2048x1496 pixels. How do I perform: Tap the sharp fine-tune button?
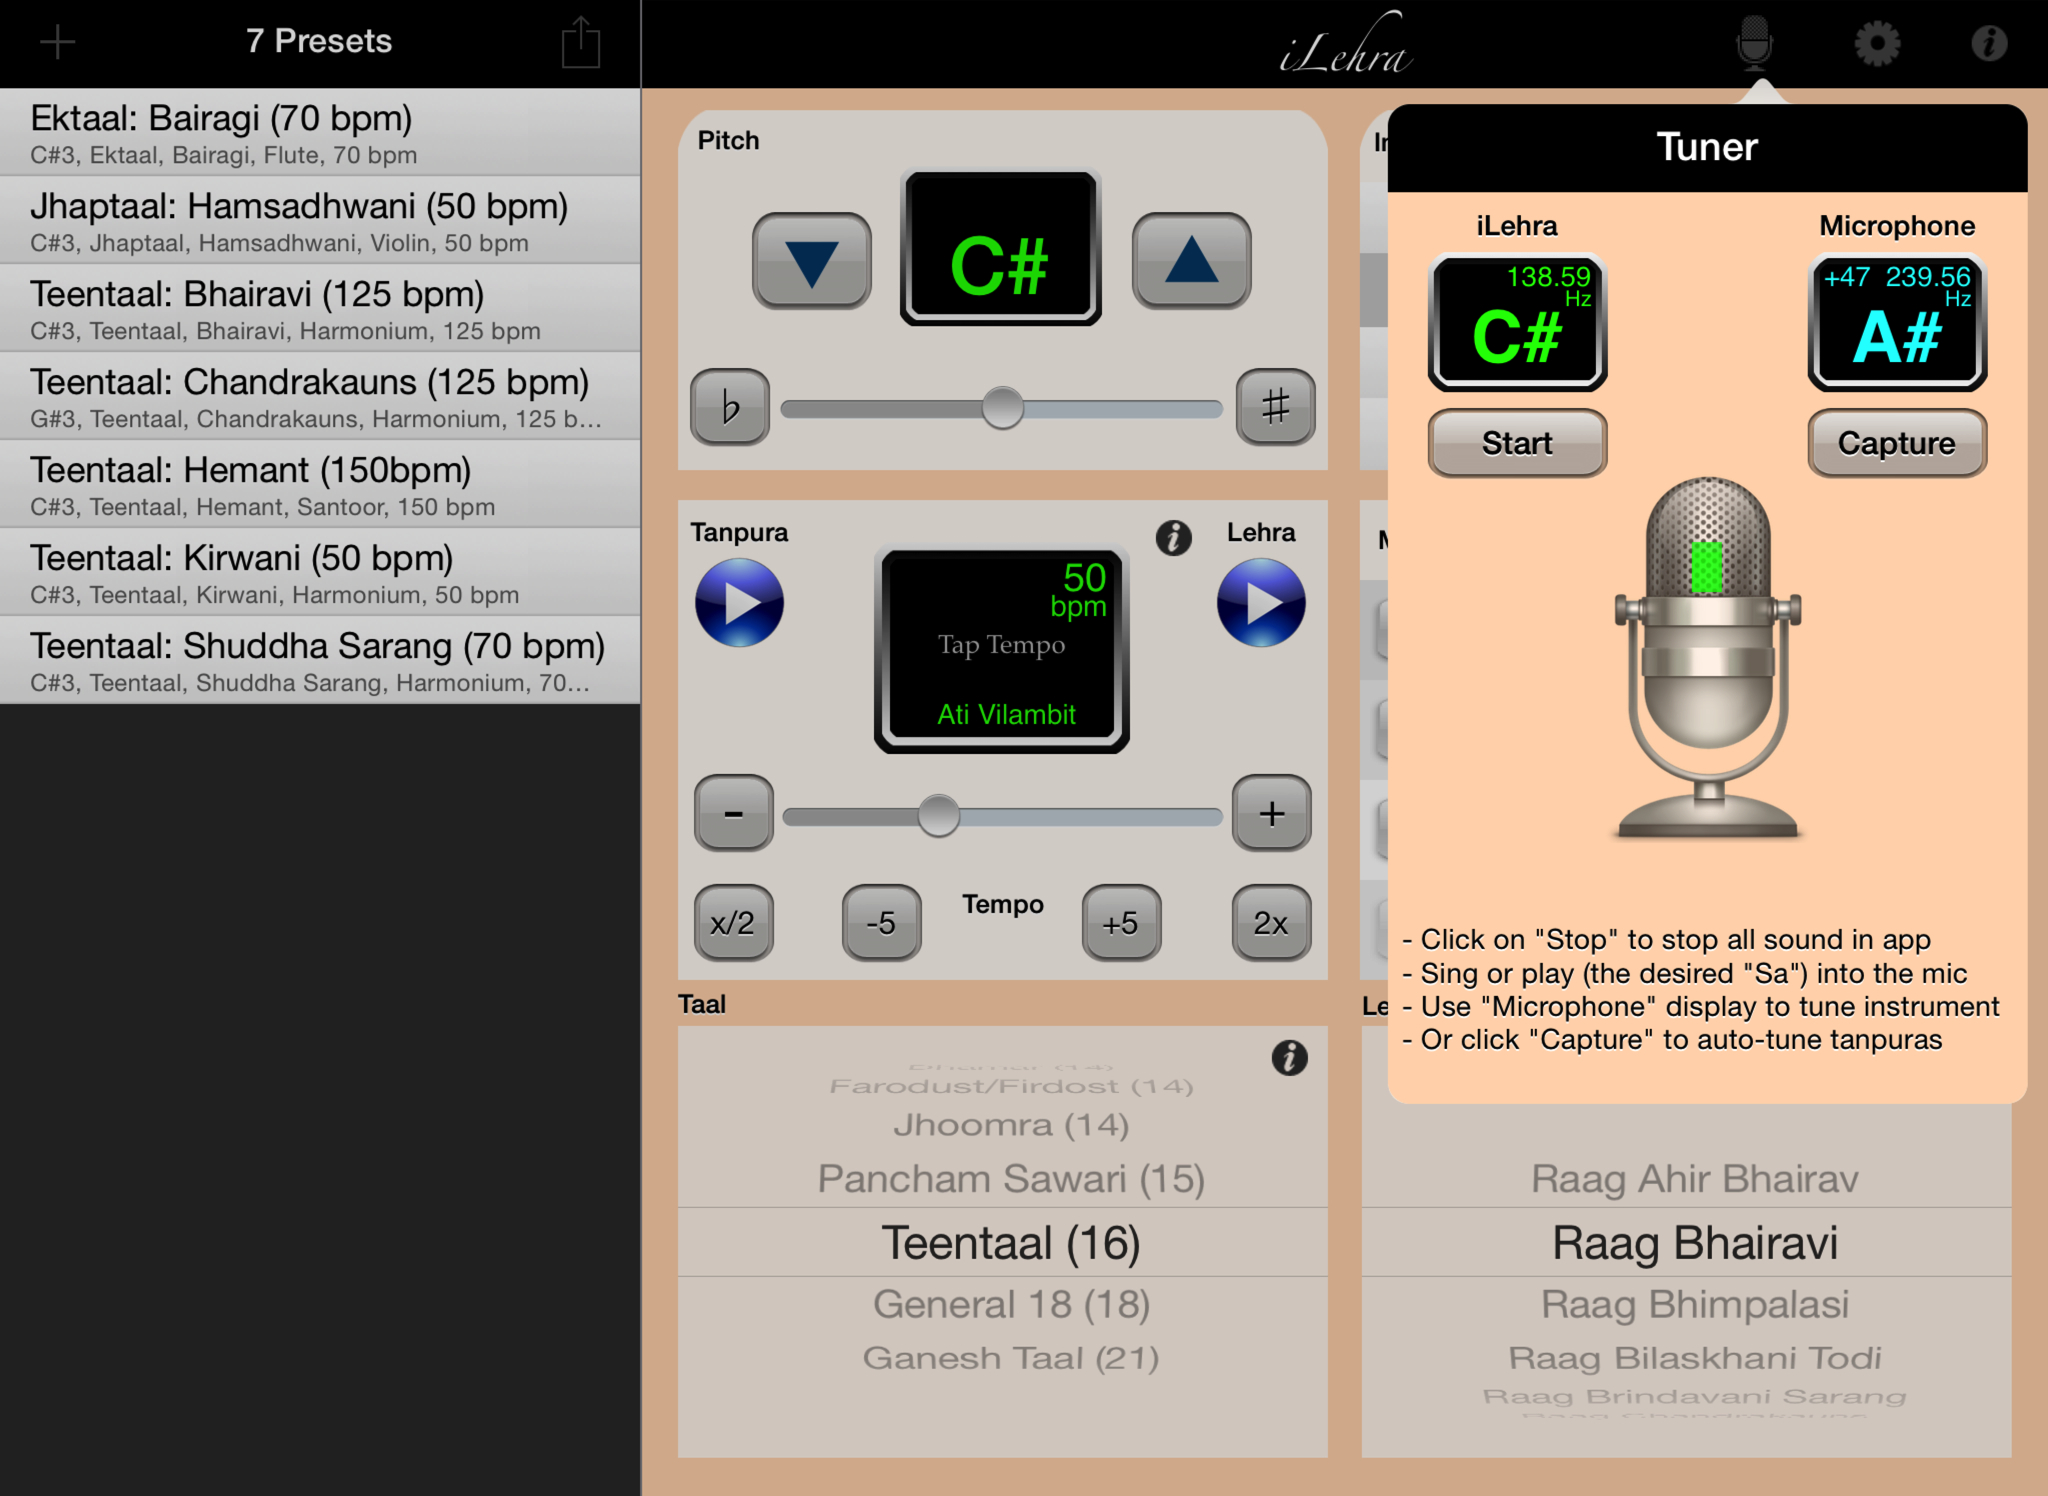[x=1274, y=407]
